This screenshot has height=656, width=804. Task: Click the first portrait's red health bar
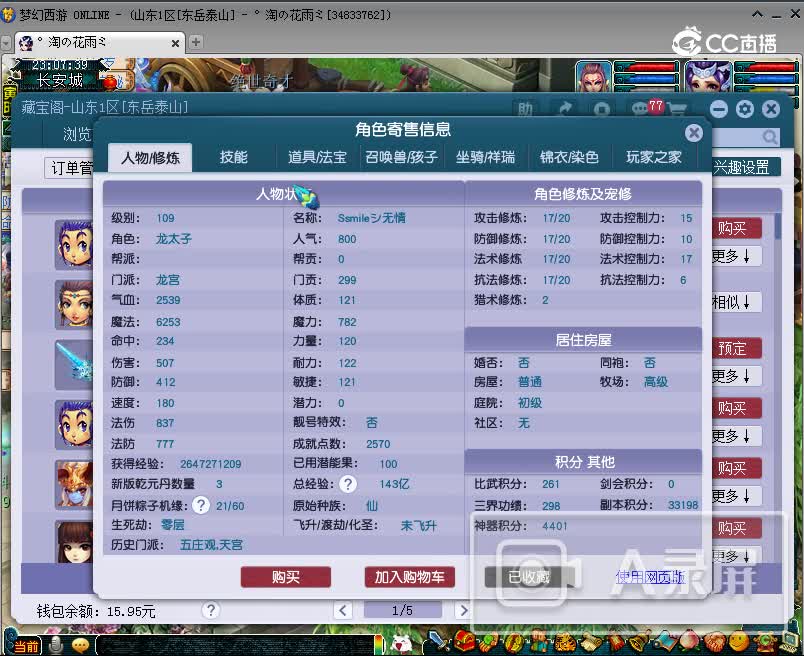[648, 67]
